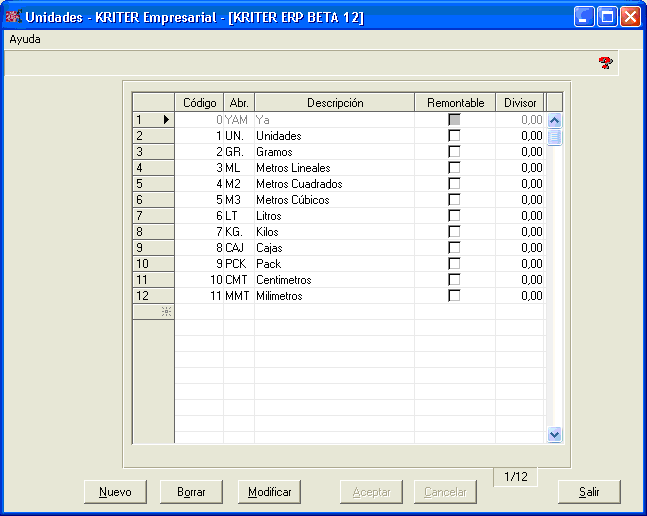Click the 'CMT' abbreviation cell

[239, 280]
